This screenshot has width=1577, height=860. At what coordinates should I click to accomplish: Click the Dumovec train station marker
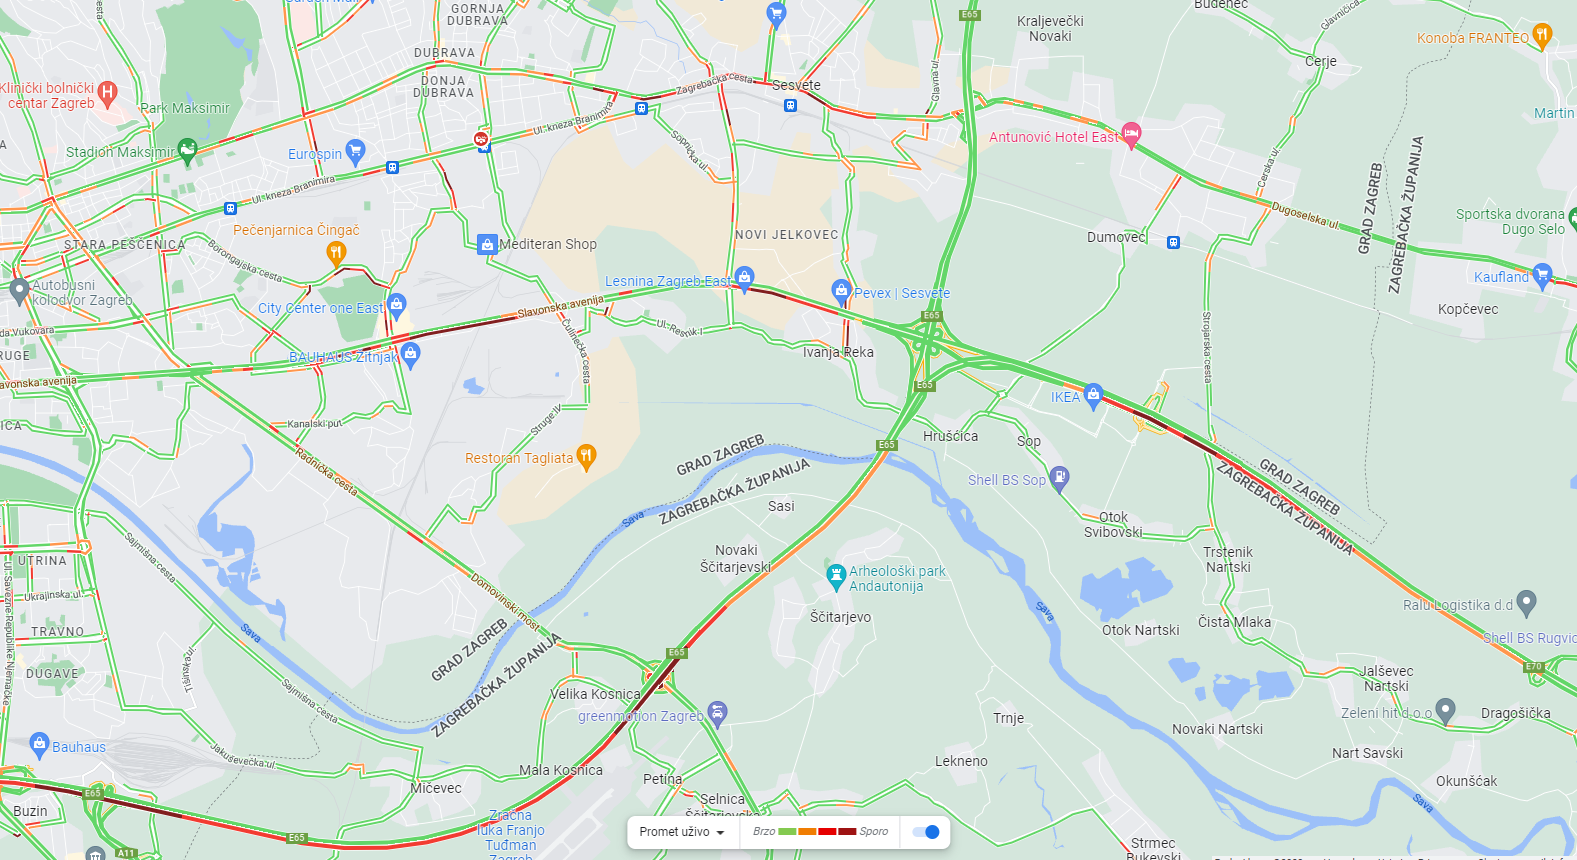pyautogui.click(x=1173, y=242)
